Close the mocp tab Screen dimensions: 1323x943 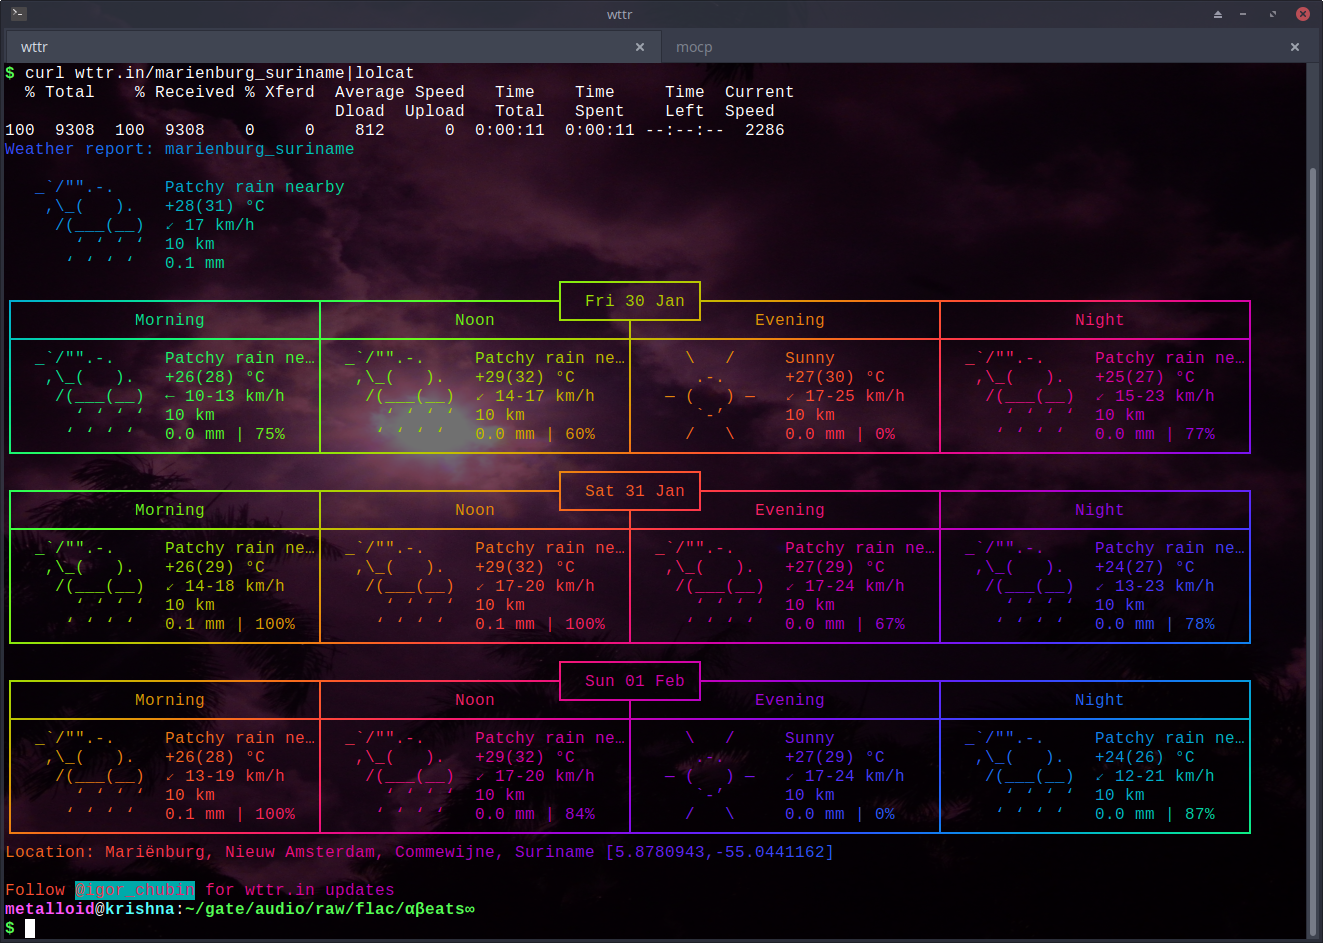[1294, 47]
